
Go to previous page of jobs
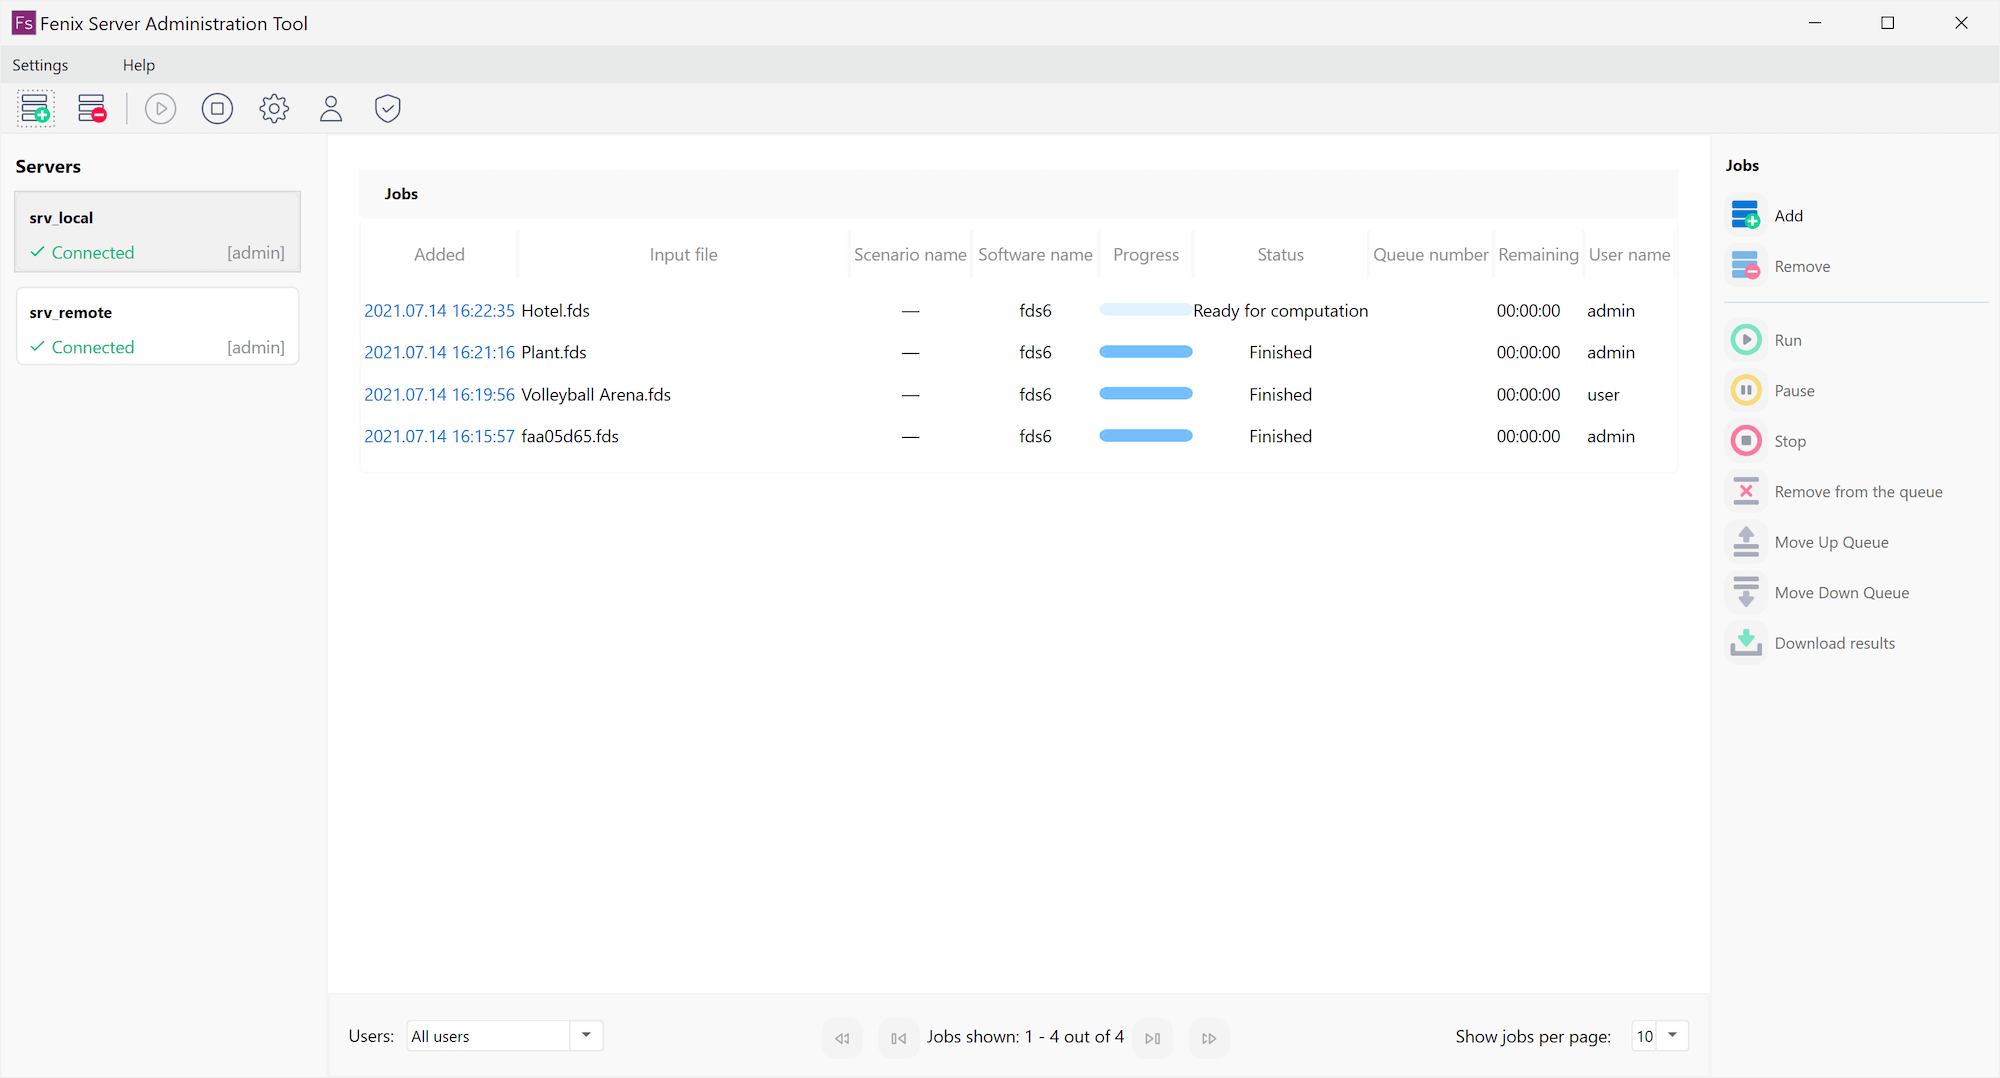coord(898,1038)
